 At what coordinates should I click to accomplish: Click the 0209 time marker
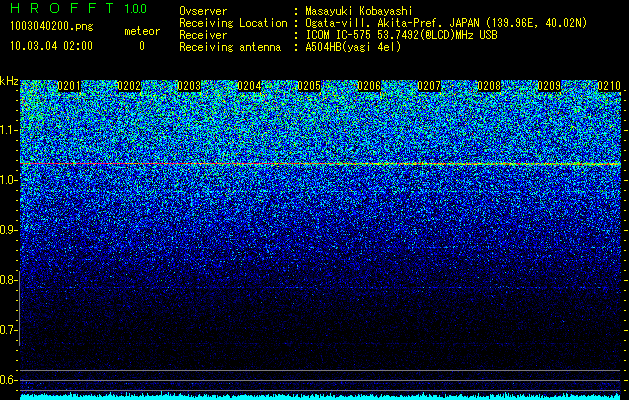click(549, 86)
